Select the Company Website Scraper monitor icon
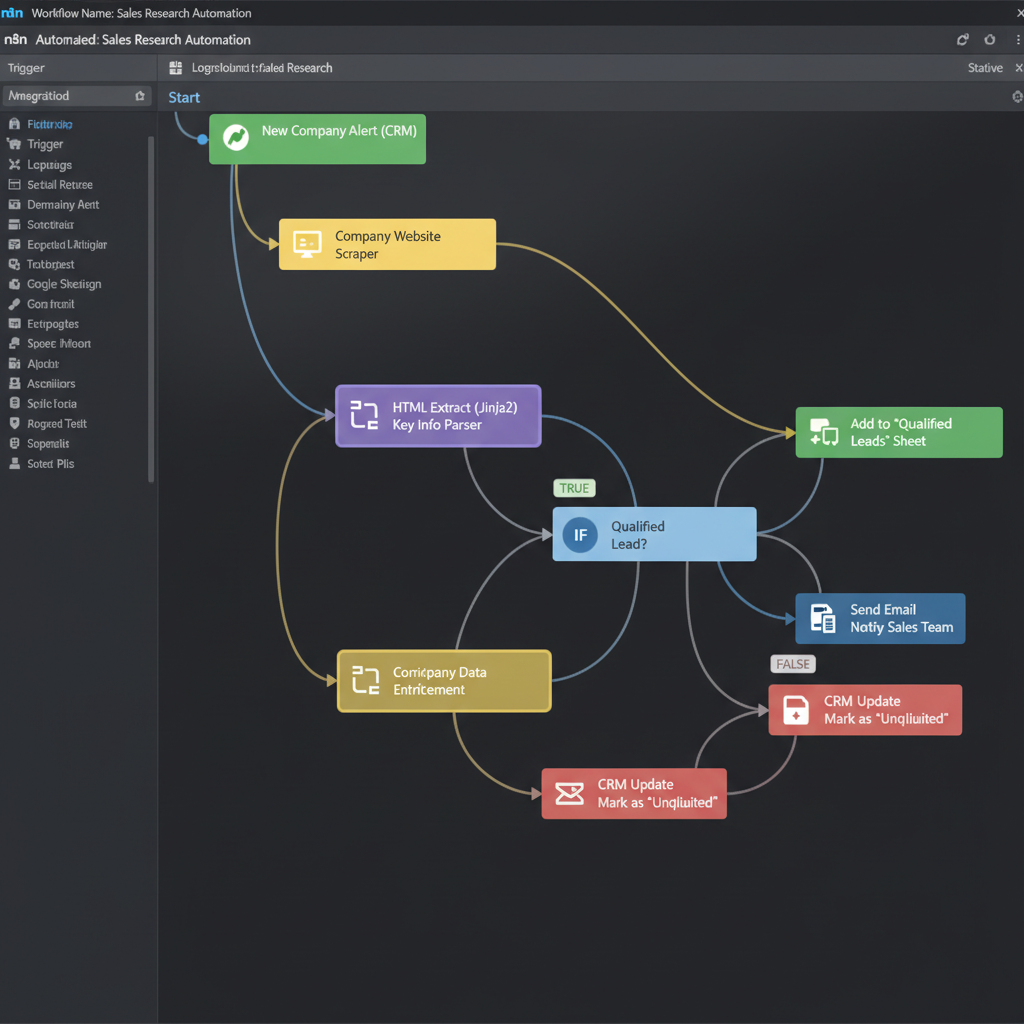 pos(307,244)
